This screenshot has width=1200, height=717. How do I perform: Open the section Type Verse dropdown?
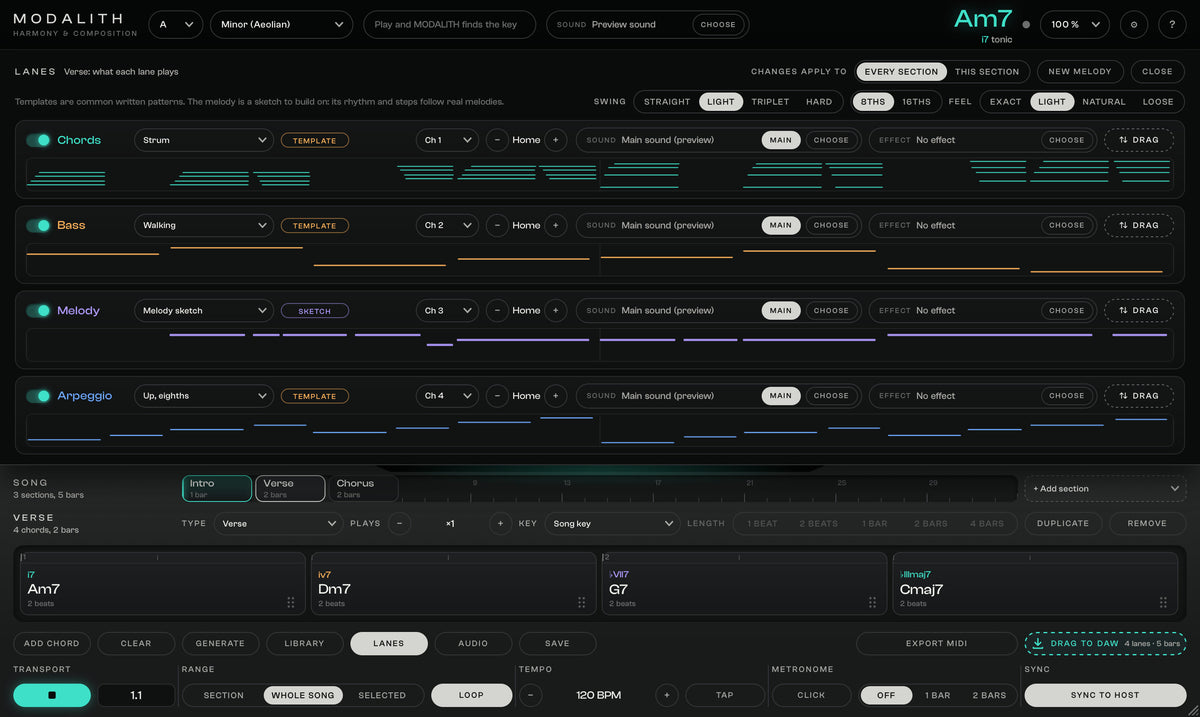[278, 523]
